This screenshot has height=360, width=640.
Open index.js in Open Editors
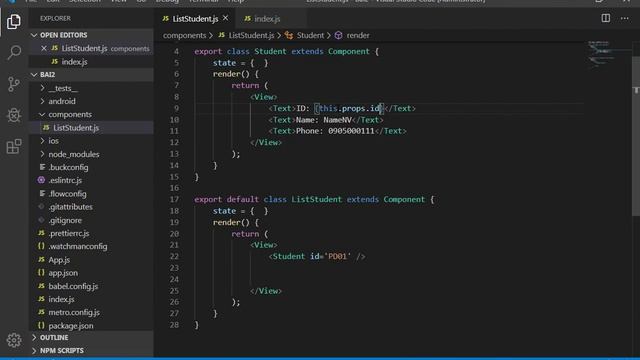click(91, 62)
